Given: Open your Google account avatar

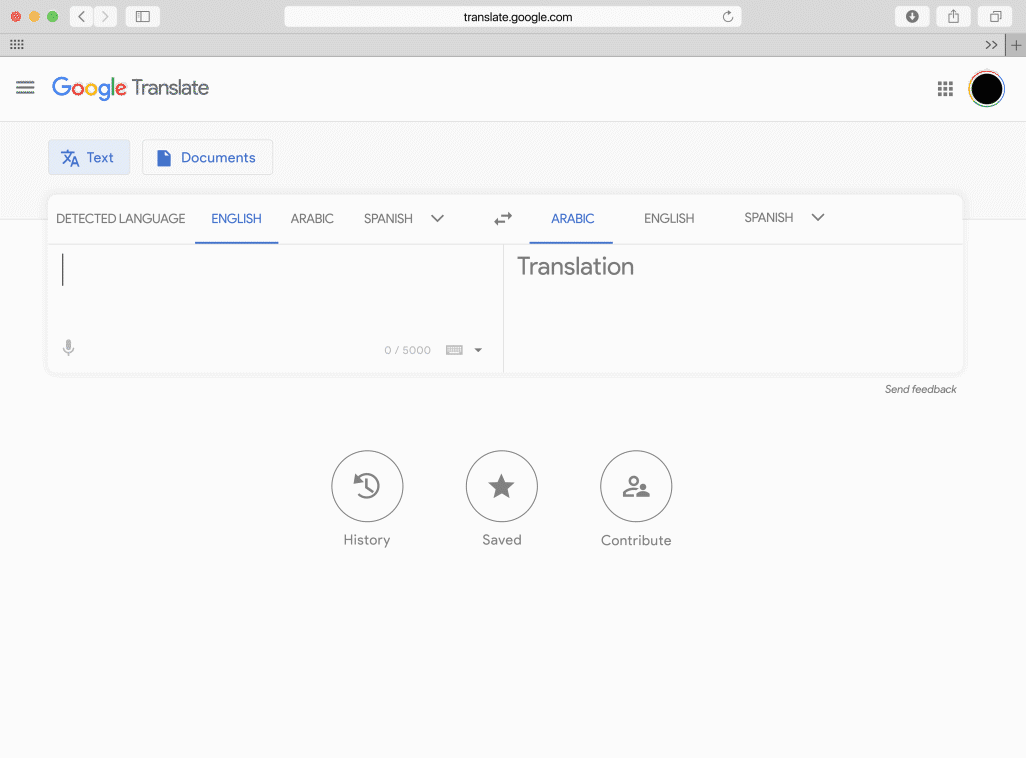Looking at the screenshot, I should click(x=986, y=88).
